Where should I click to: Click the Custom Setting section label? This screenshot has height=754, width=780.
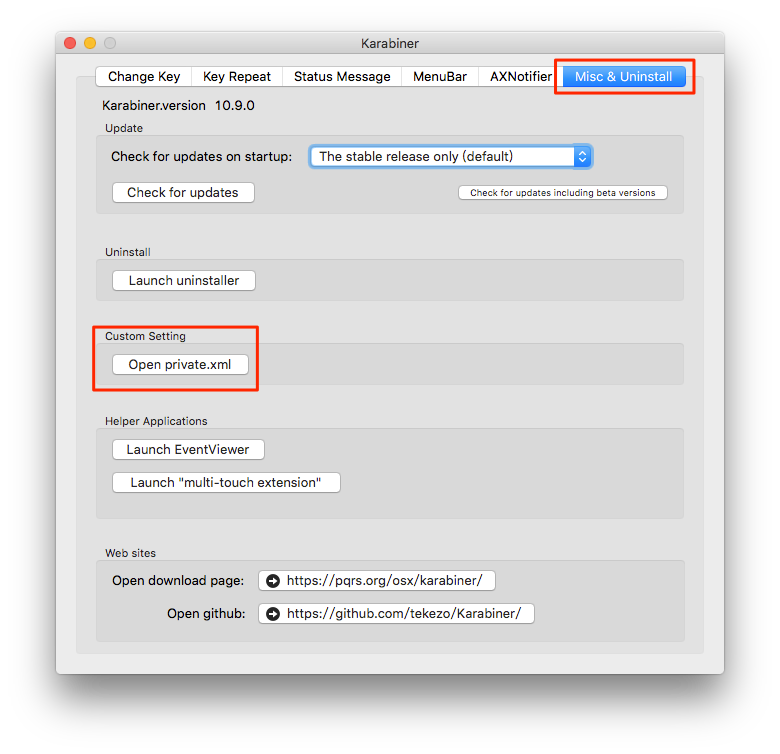(x=145, y=336)
